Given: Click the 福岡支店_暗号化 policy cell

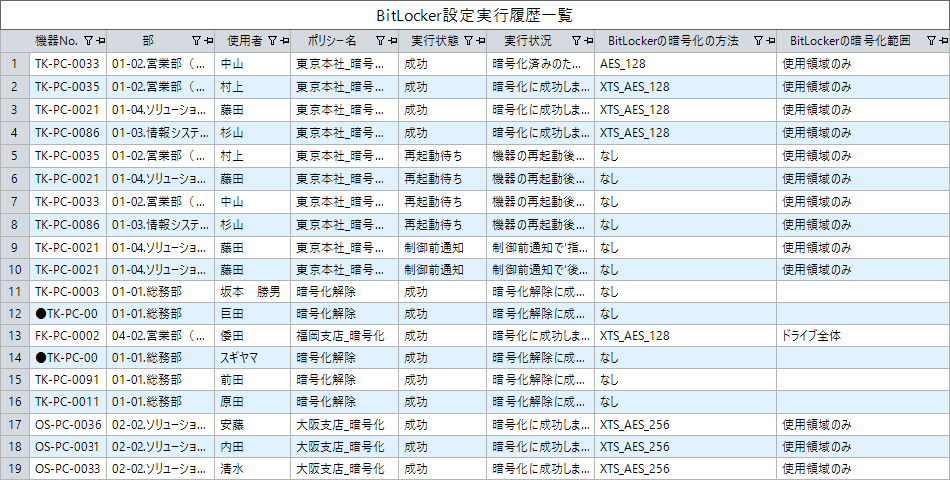Looking at the screenshot, I should pyautogui.click(x=344, y=335).
